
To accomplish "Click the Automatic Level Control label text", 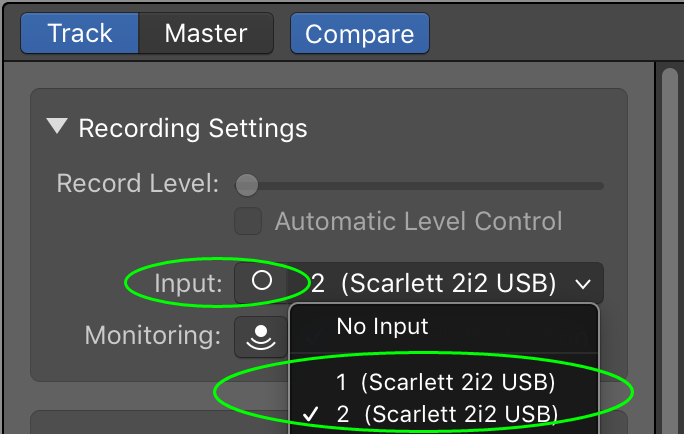I will coord(418,221).
